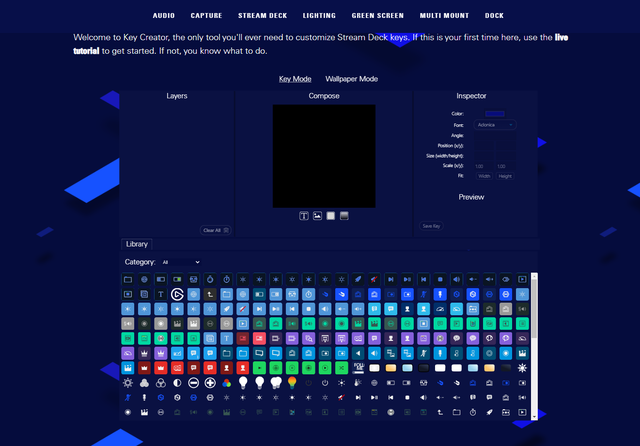Add a gradient fill layer
This screenshot has height=446, width=640.
pyautogui.click(x=344, y=216)
